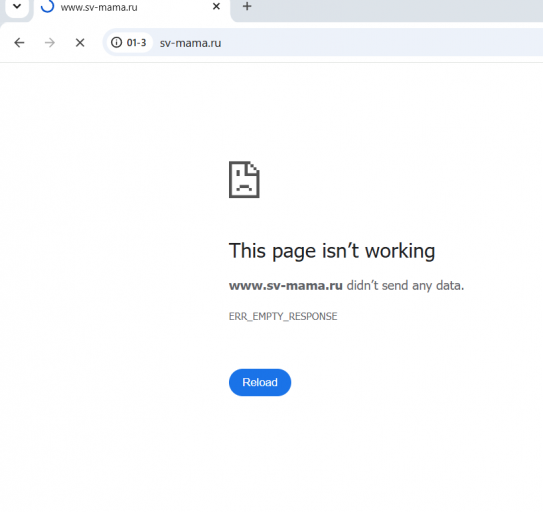
Task: Open a new tab with plus button
Action: 247,7
